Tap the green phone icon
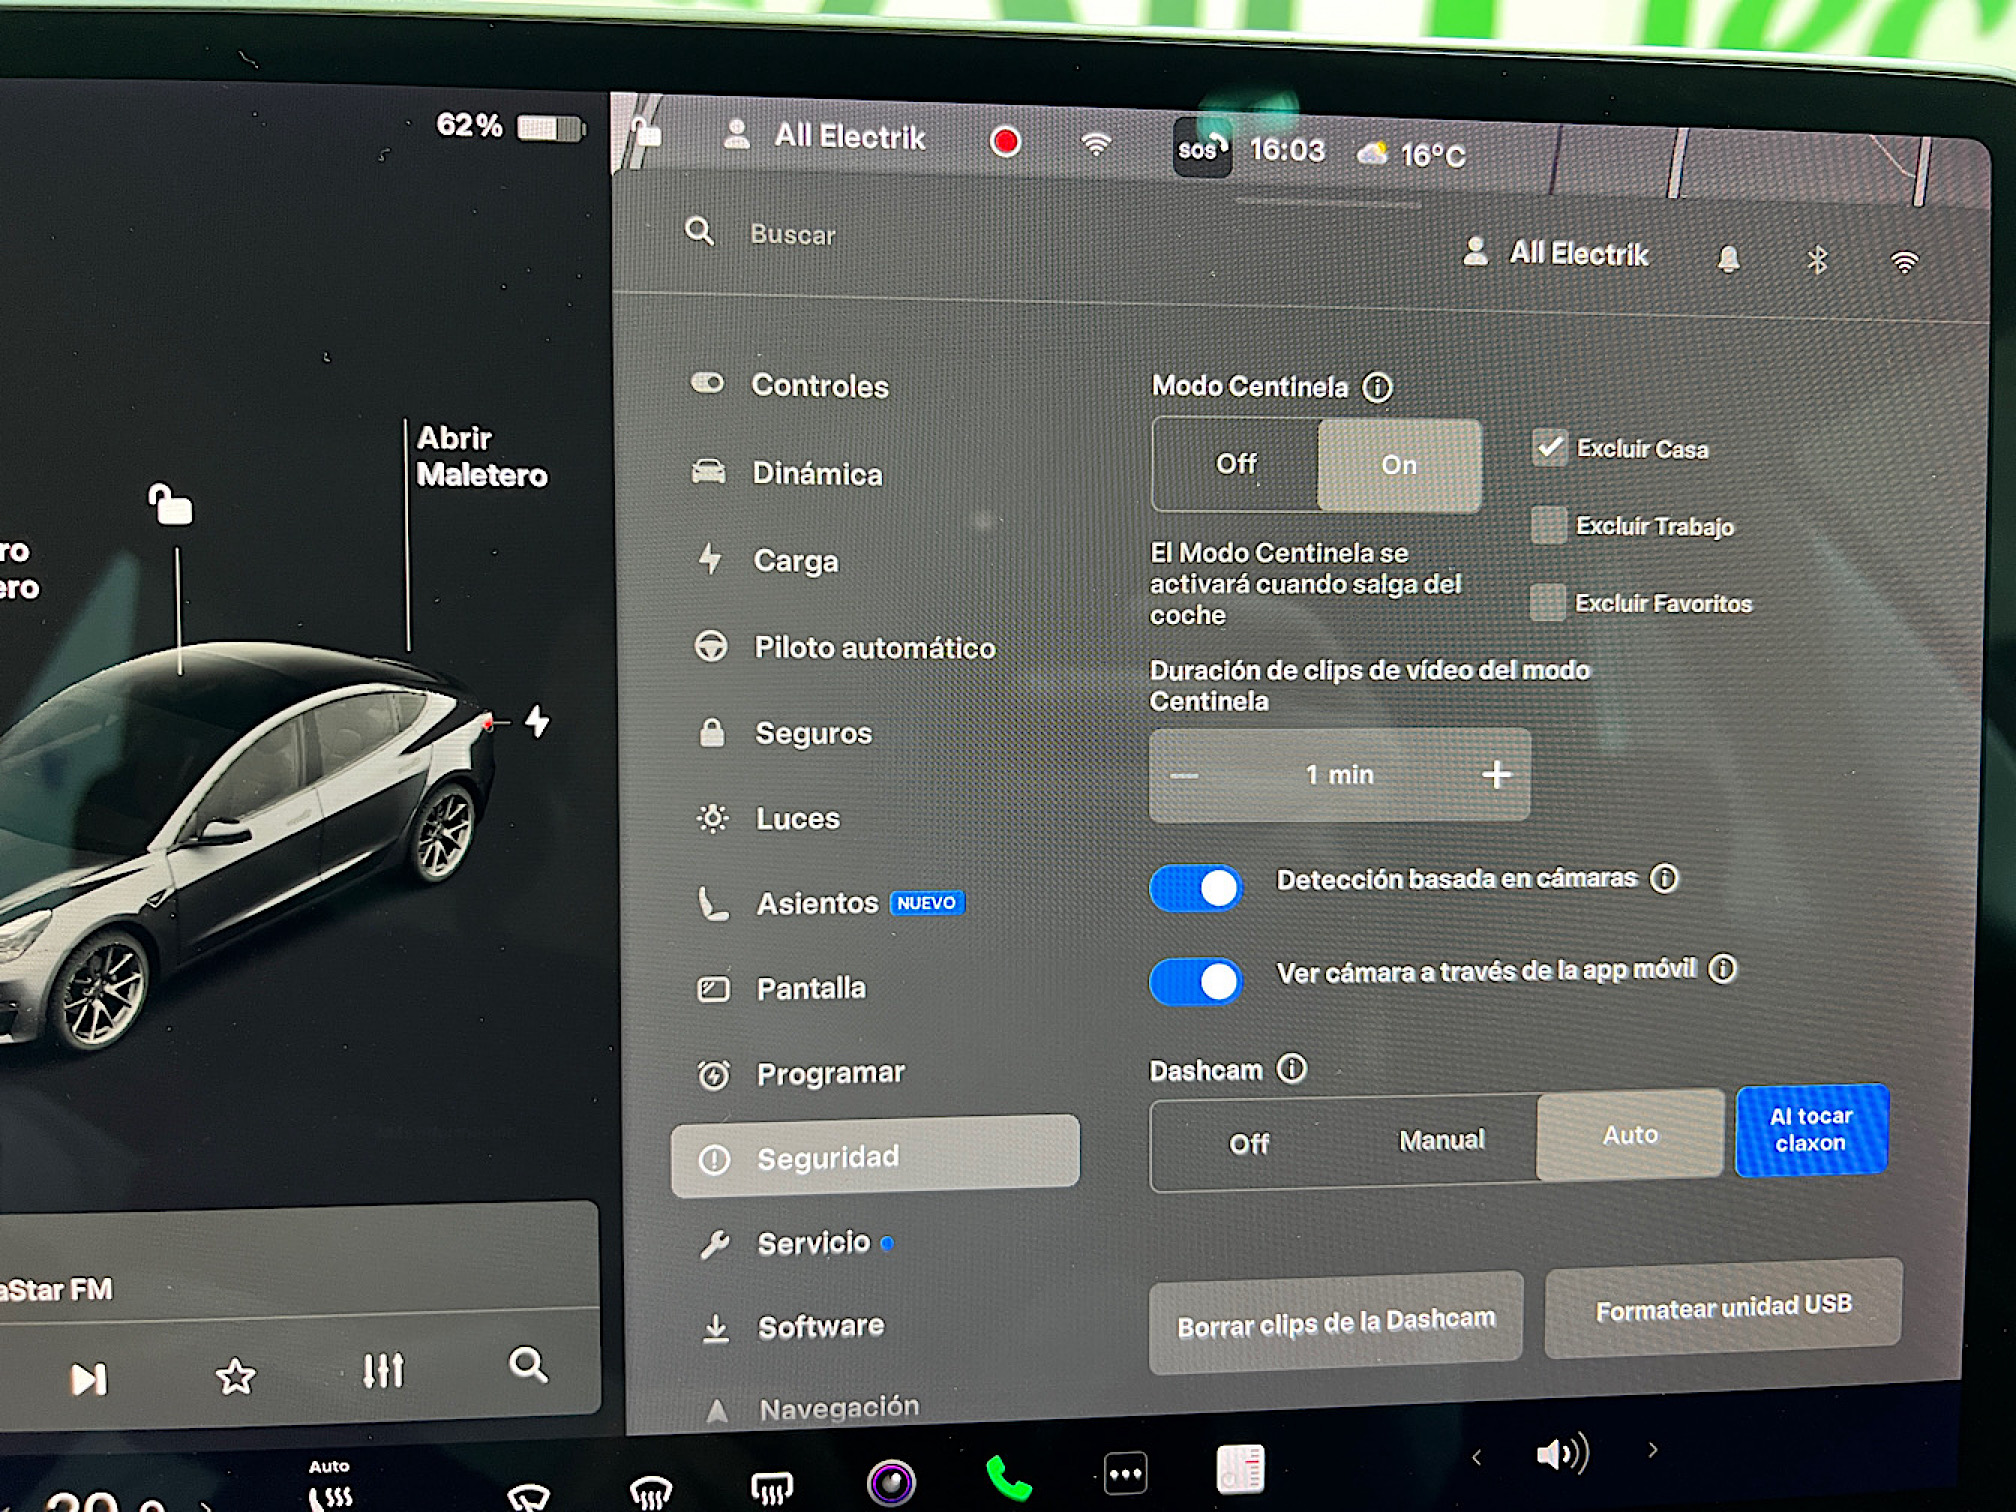This screenshot has height=1512, width=2016. coord(1008,1479)
